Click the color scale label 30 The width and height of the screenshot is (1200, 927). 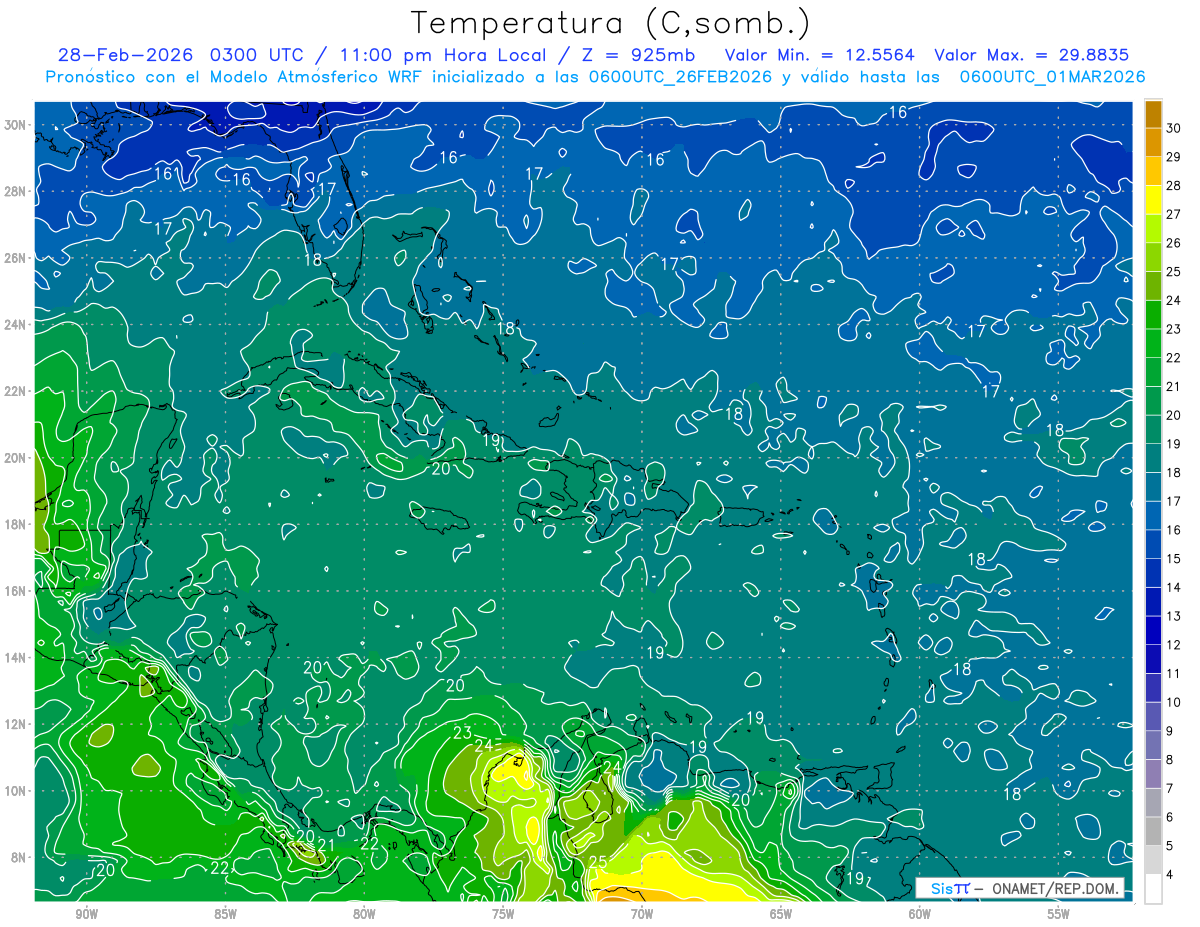(x=1174, y=128)
